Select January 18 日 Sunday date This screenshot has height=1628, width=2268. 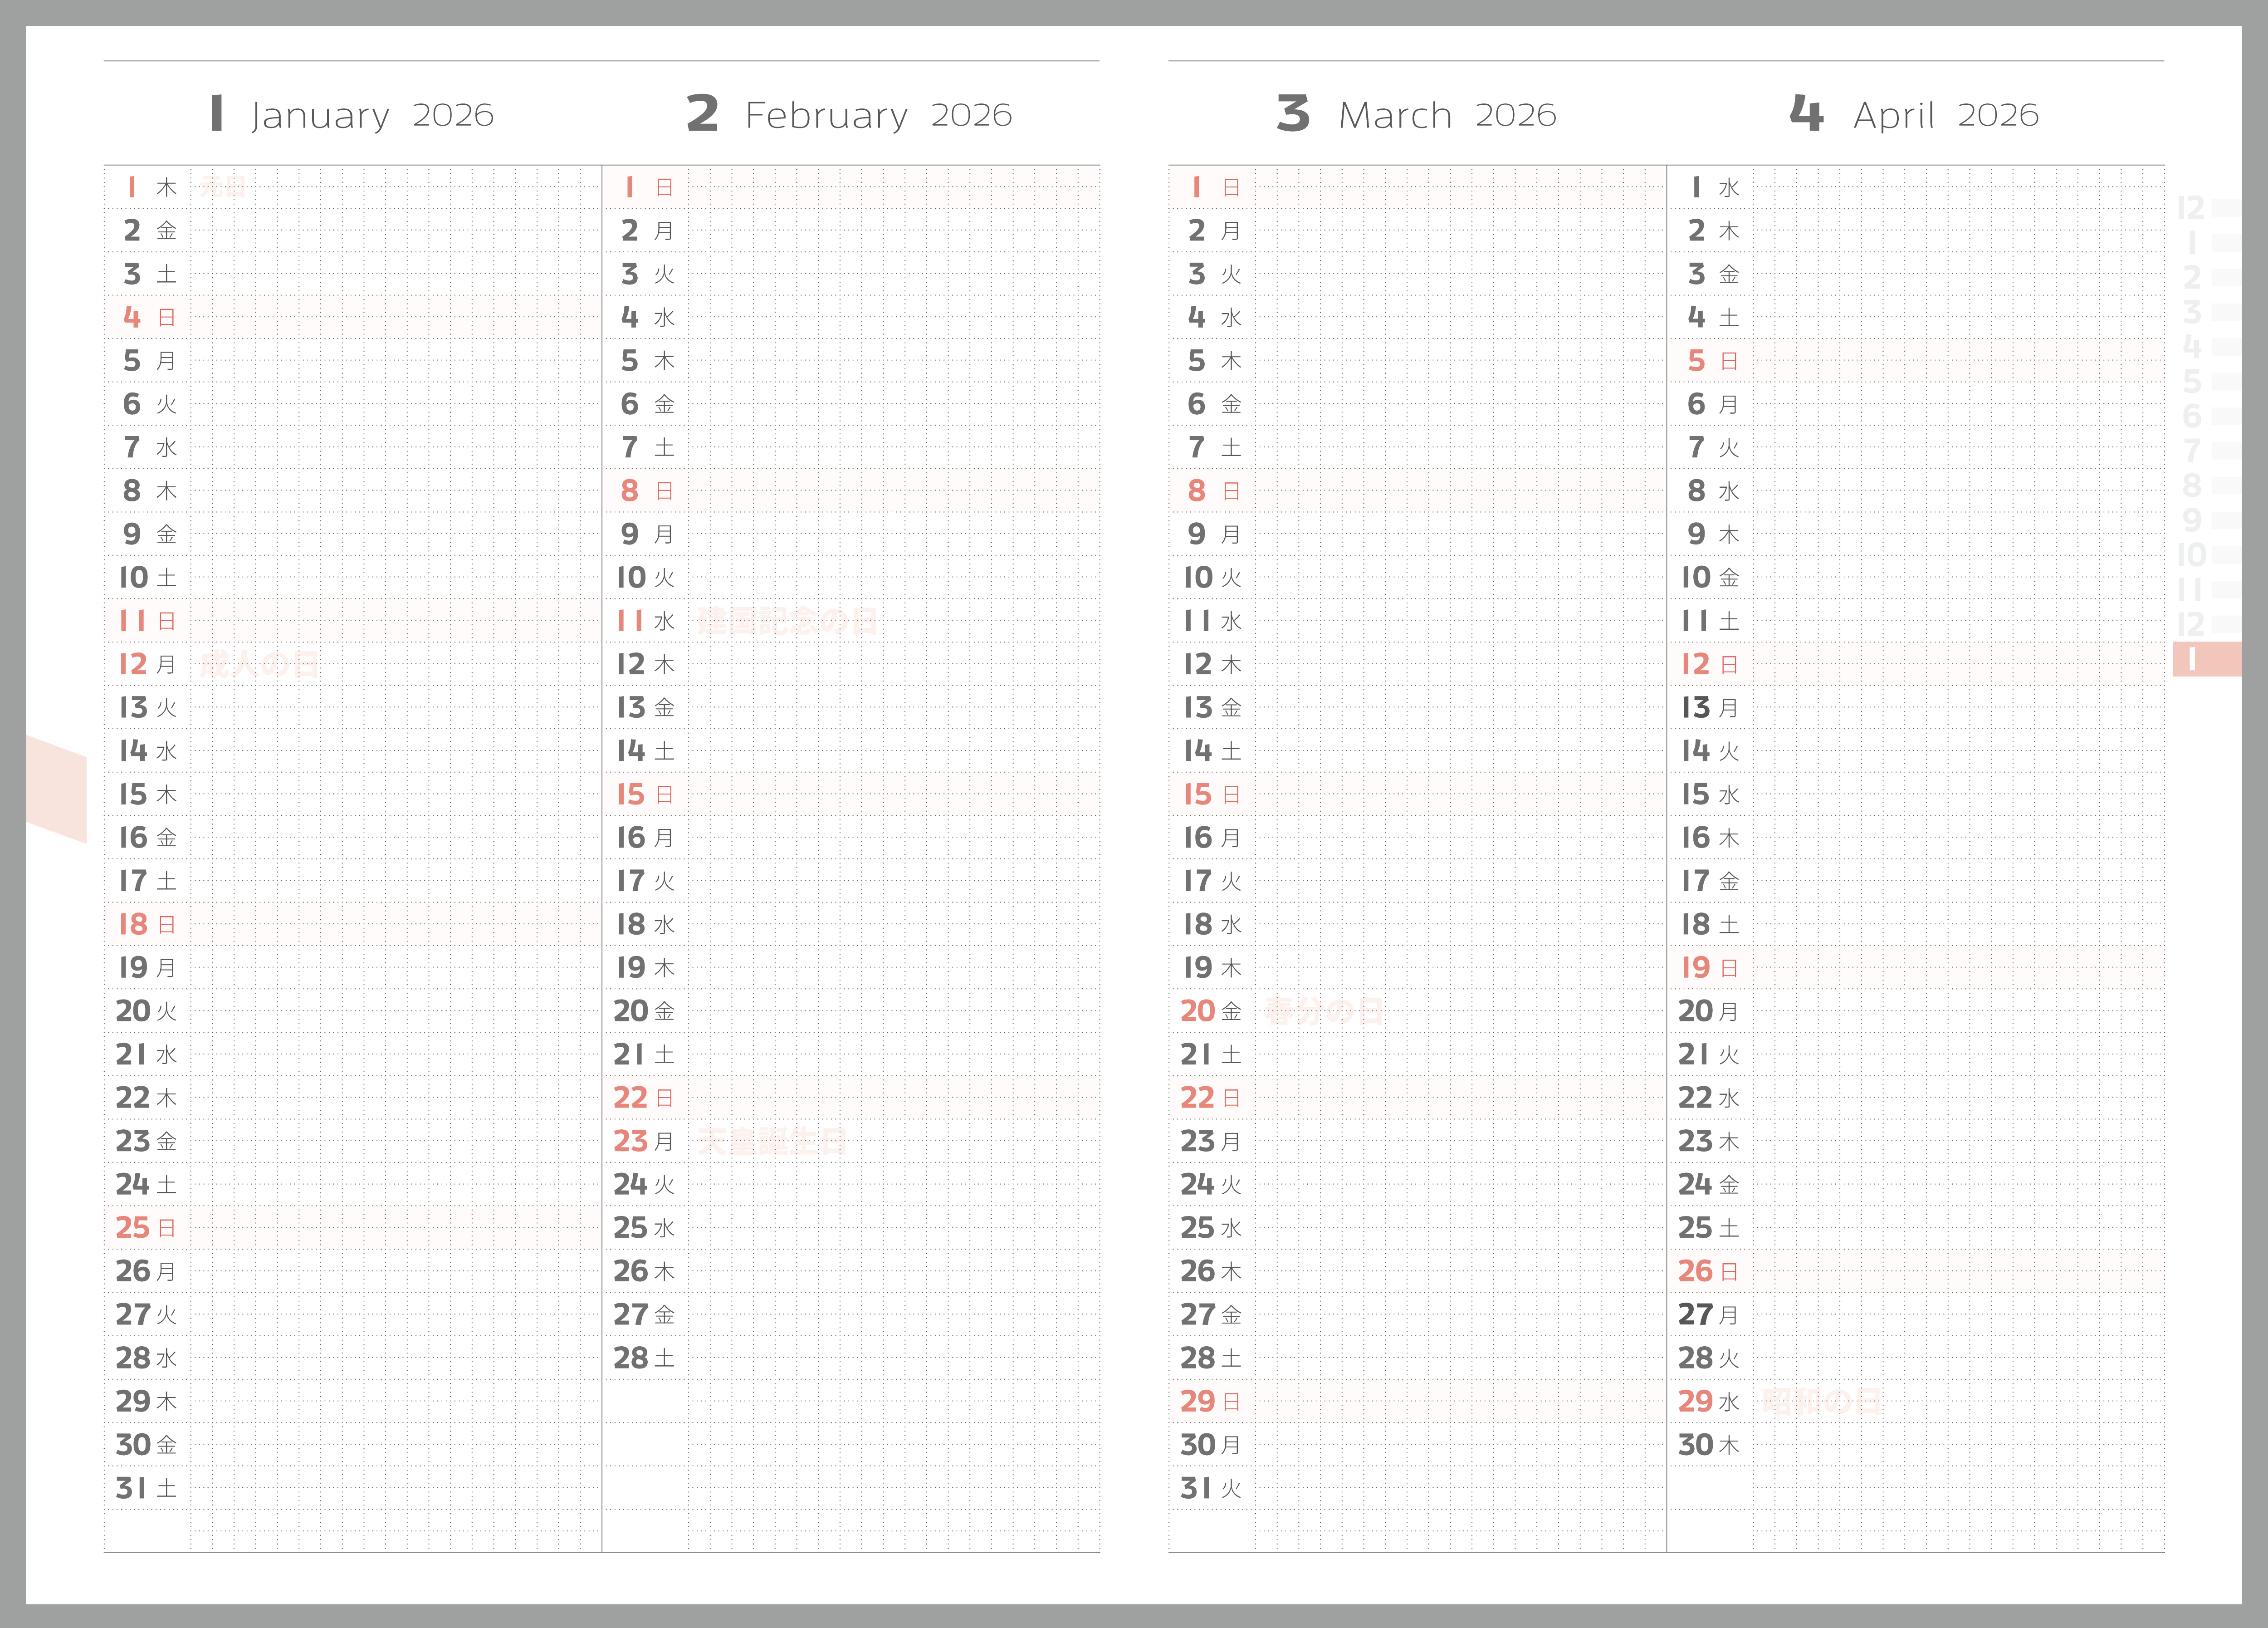tap(148, 924)
